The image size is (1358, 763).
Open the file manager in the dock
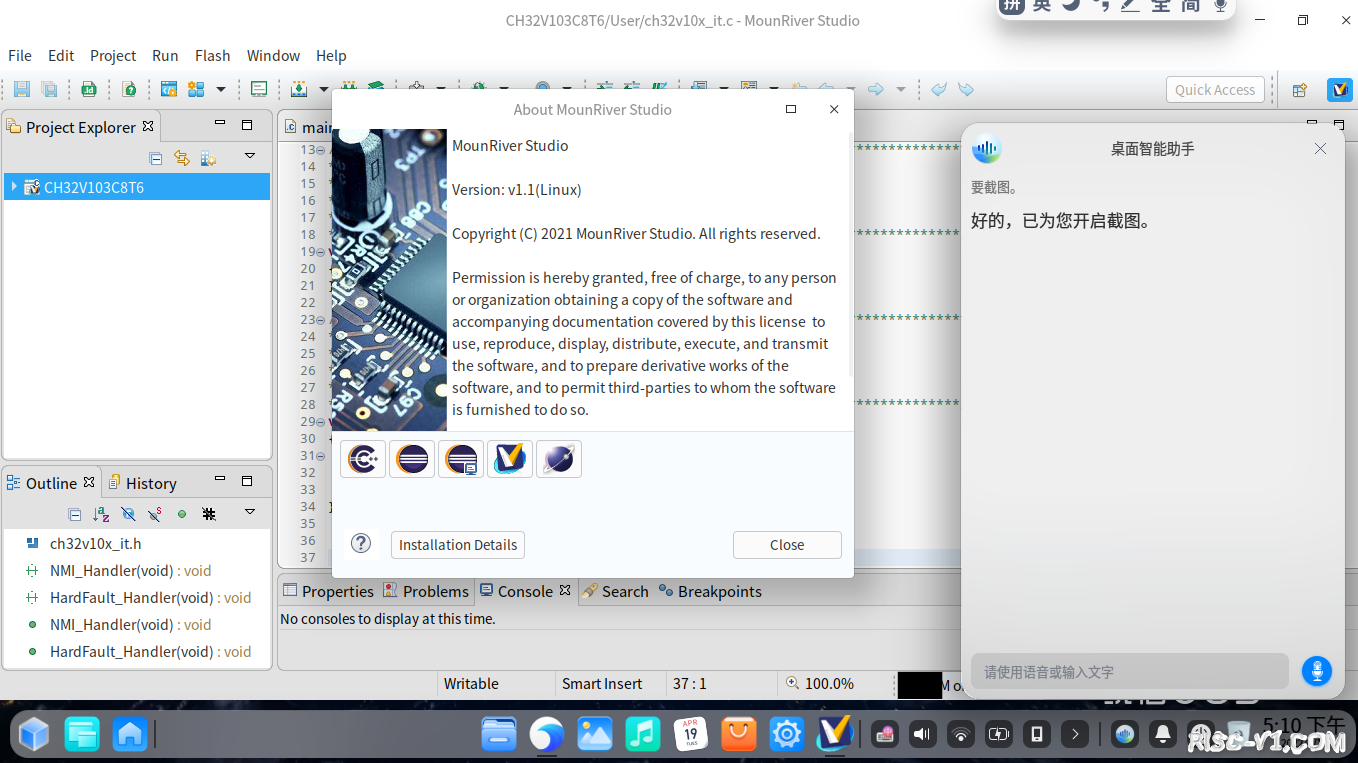click(x=499, y=735)
